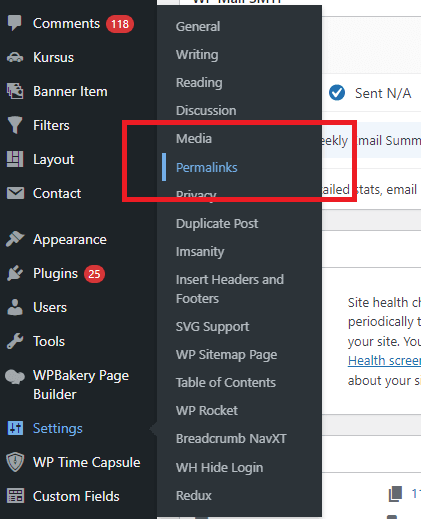Click the Kursus car icon
The image size is (421, 519).
pyautogui.click(x=15, y=57)
